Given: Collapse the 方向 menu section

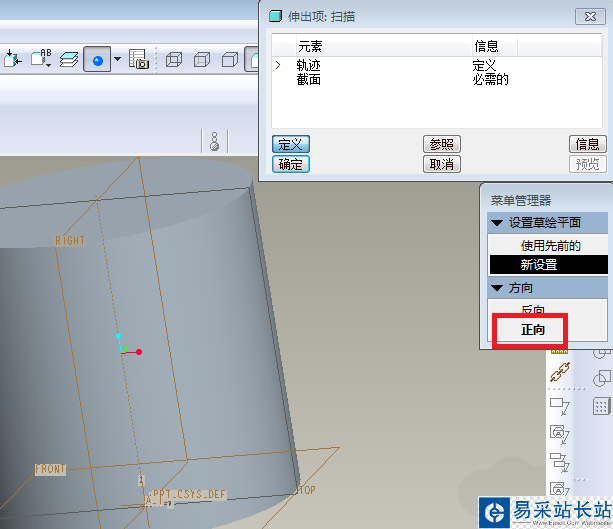Looking at the screenshot, I should 497,288.
